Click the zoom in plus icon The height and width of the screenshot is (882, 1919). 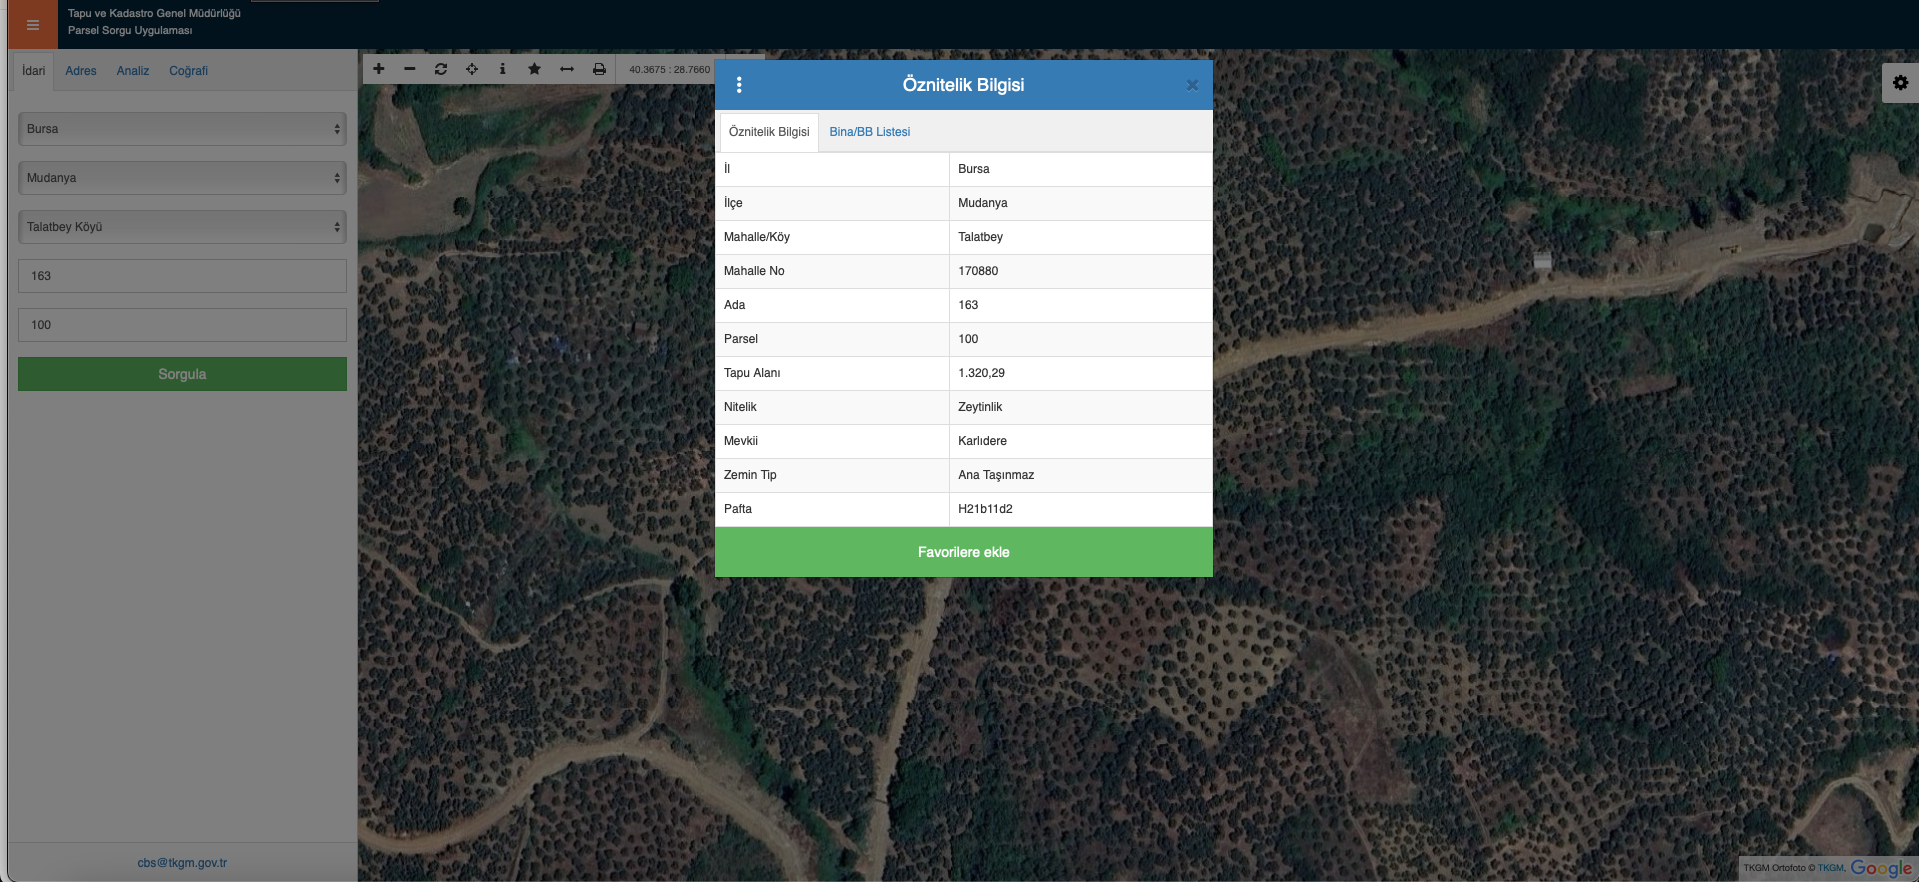[x=379, y=69]
